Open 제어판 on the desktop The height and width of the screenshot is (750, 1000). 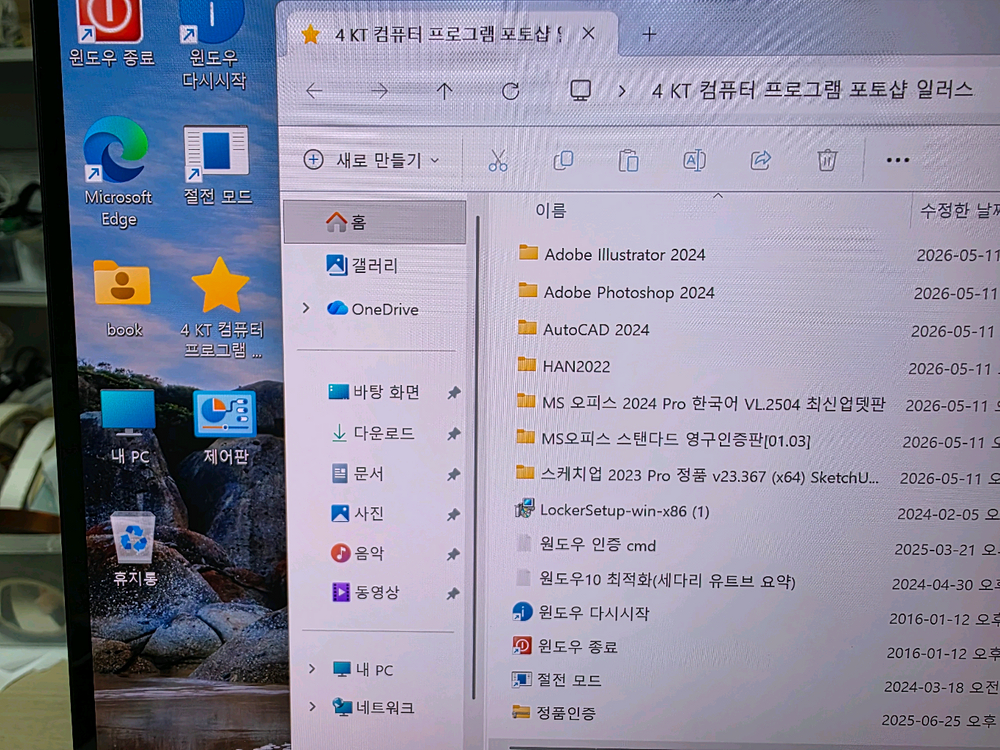[225, 427]
